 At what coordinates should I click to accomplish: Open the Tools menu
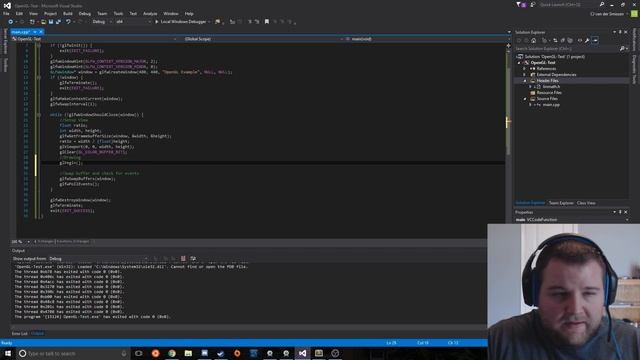[118, 13]
